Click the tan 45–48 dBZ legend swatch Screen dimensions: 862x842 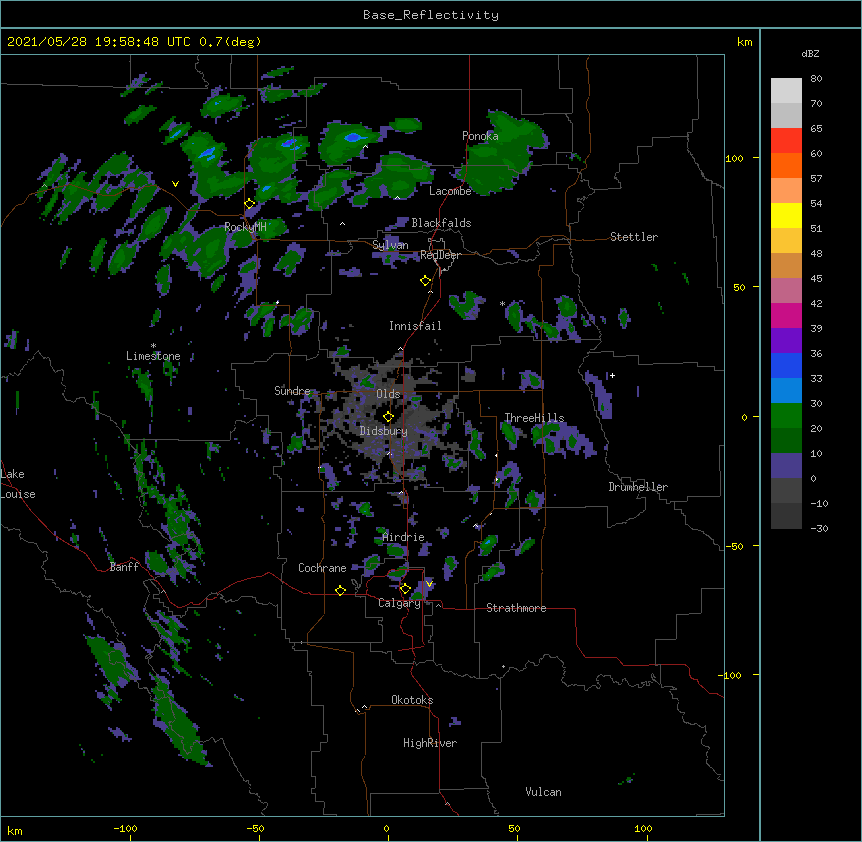coord(786,265)
